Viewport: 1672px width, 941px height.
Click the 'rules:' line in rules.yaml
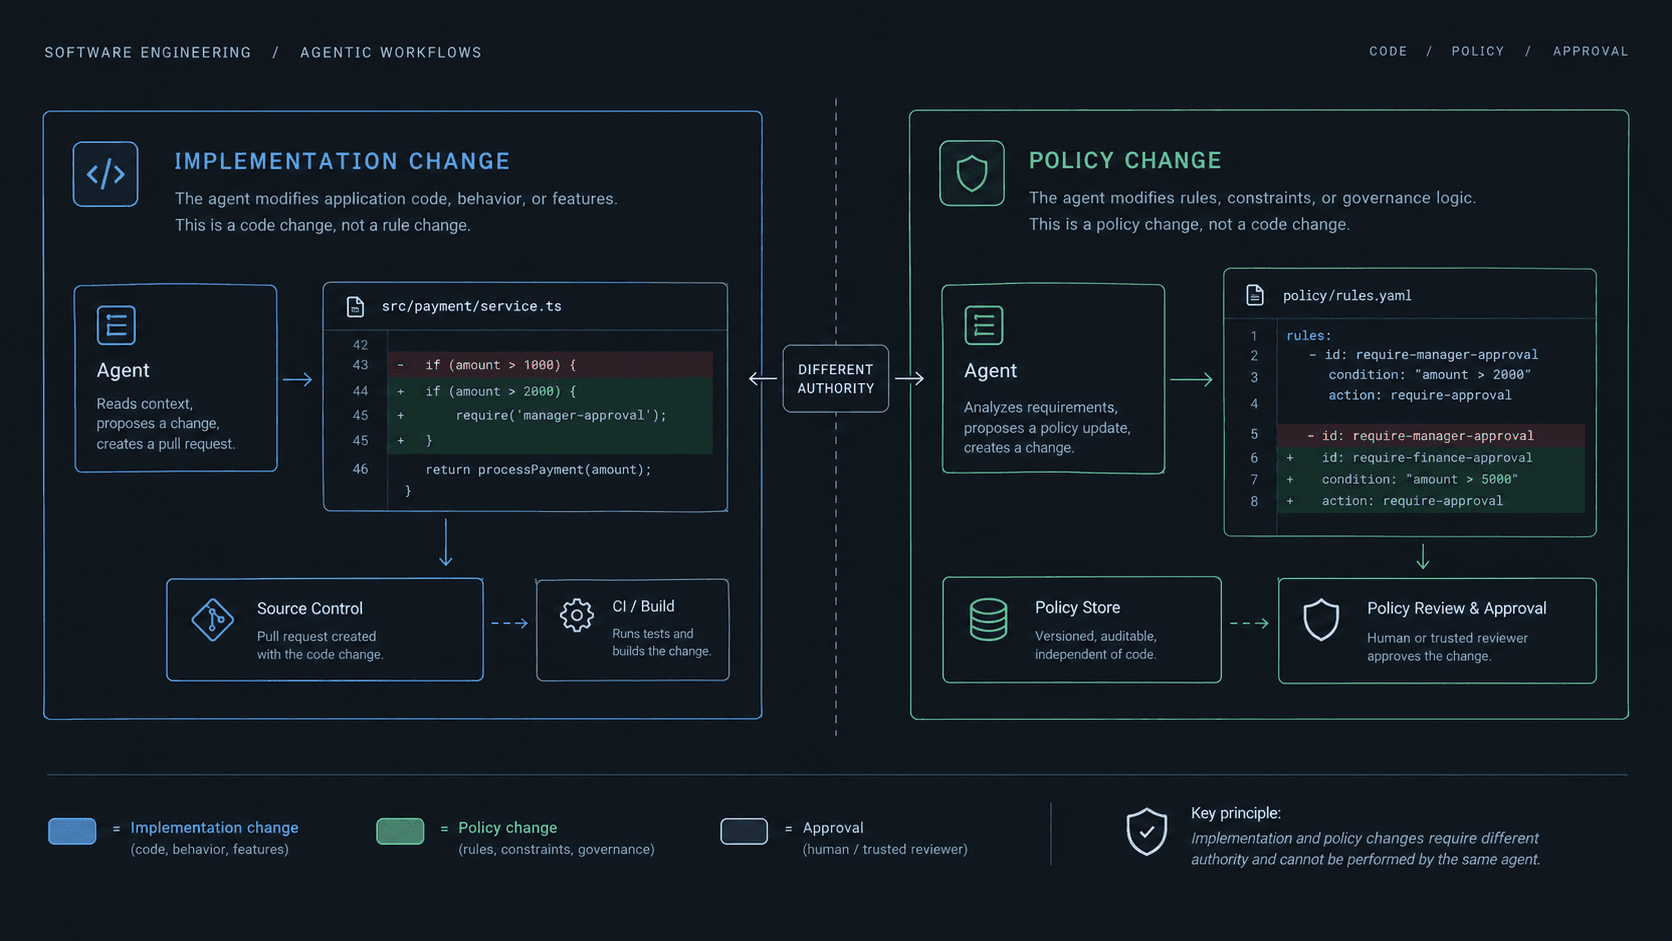[x=1308, y=336]
